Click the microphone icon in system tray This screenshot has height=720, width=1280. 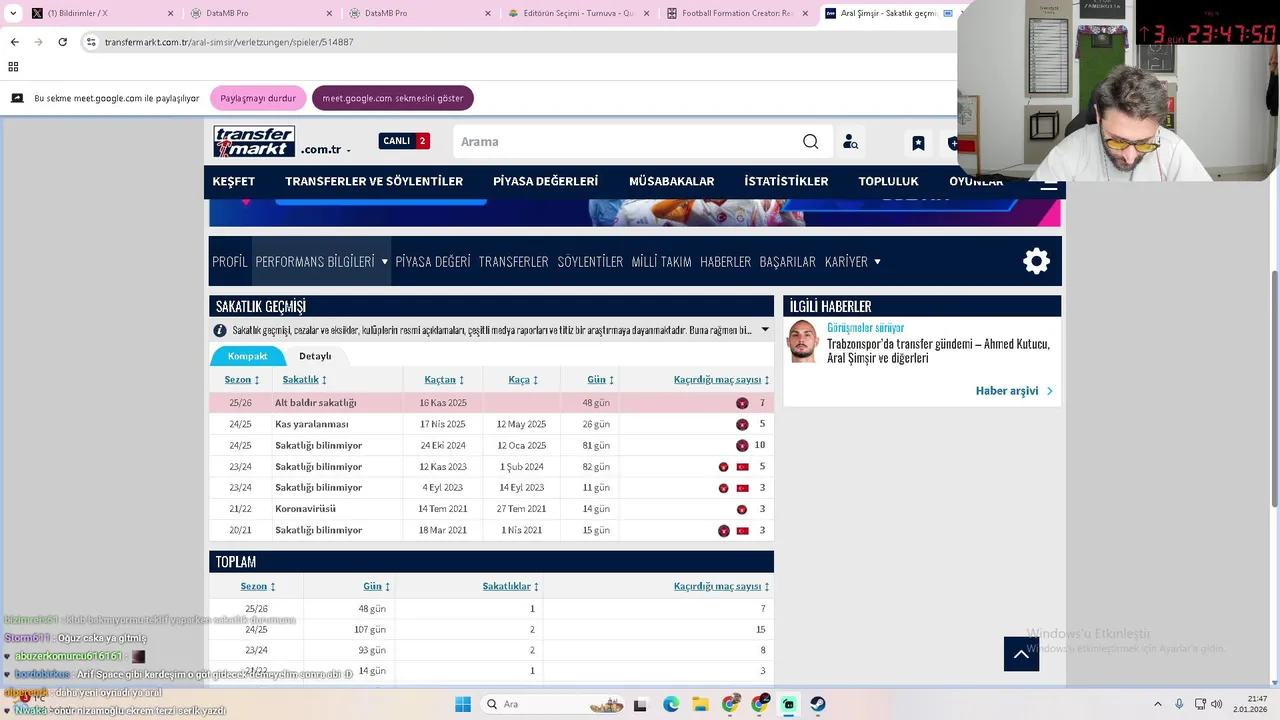pos(1179,704)
